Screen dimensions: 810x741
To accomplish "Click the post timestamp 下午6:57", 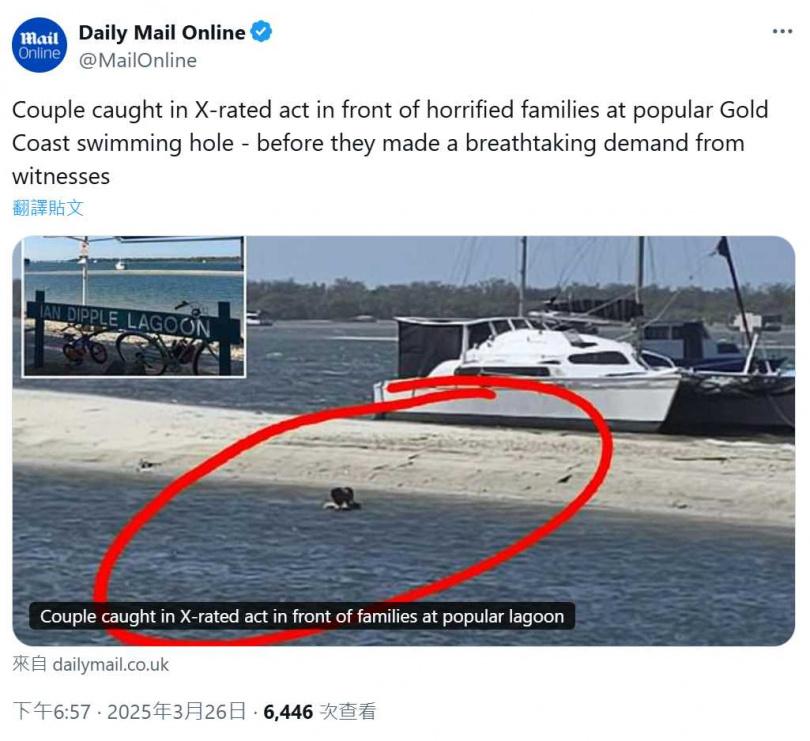I will [x=52, y=712].
